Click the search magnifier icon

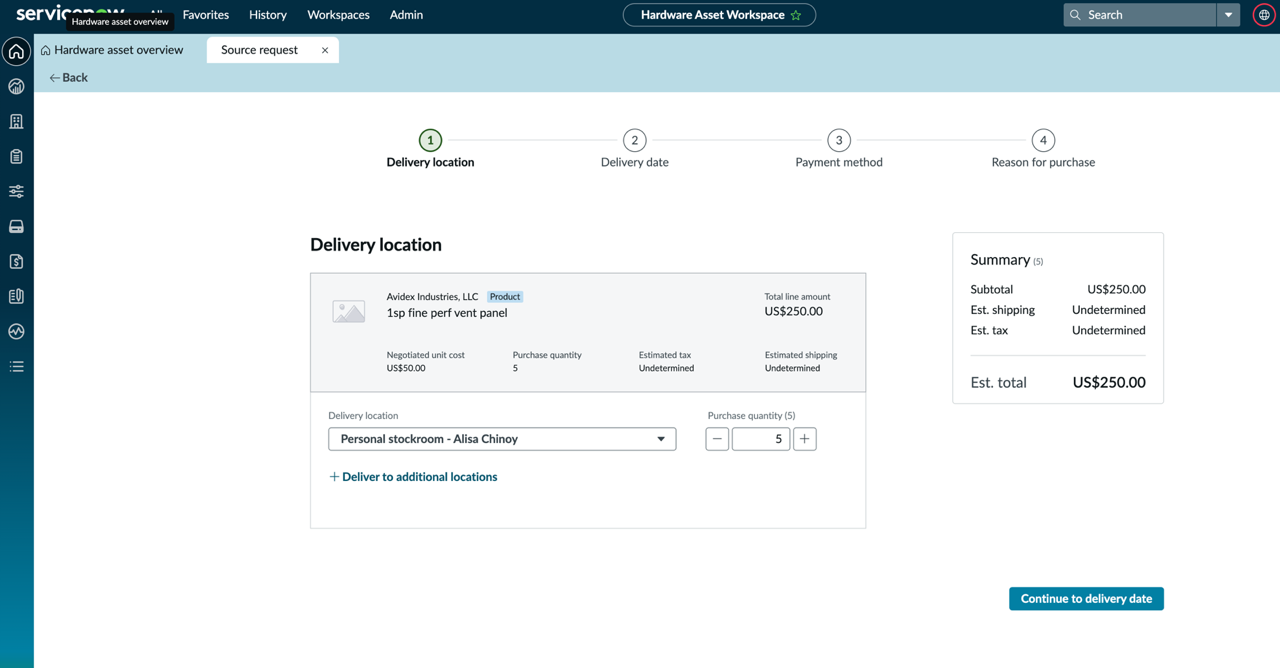click(x=1075, y=15)
